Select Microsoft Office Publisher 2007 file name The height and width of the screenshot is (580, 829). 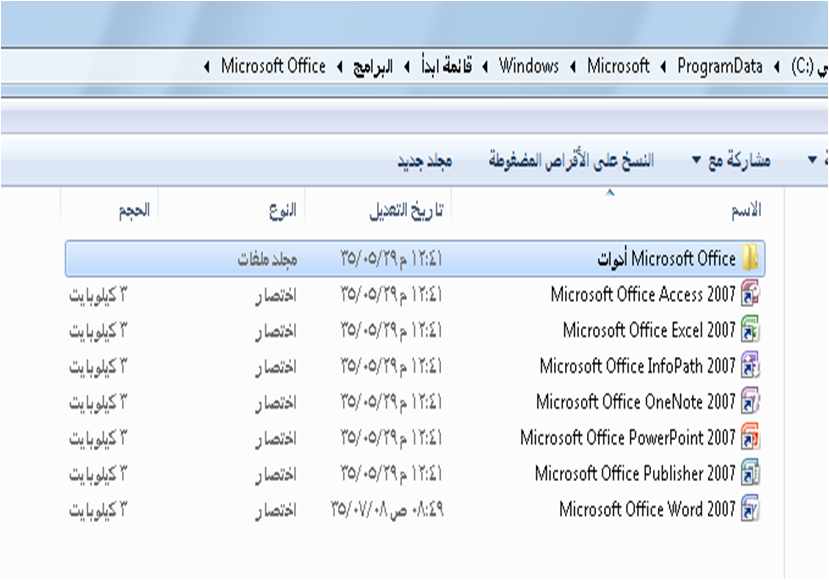click(635, 474)
